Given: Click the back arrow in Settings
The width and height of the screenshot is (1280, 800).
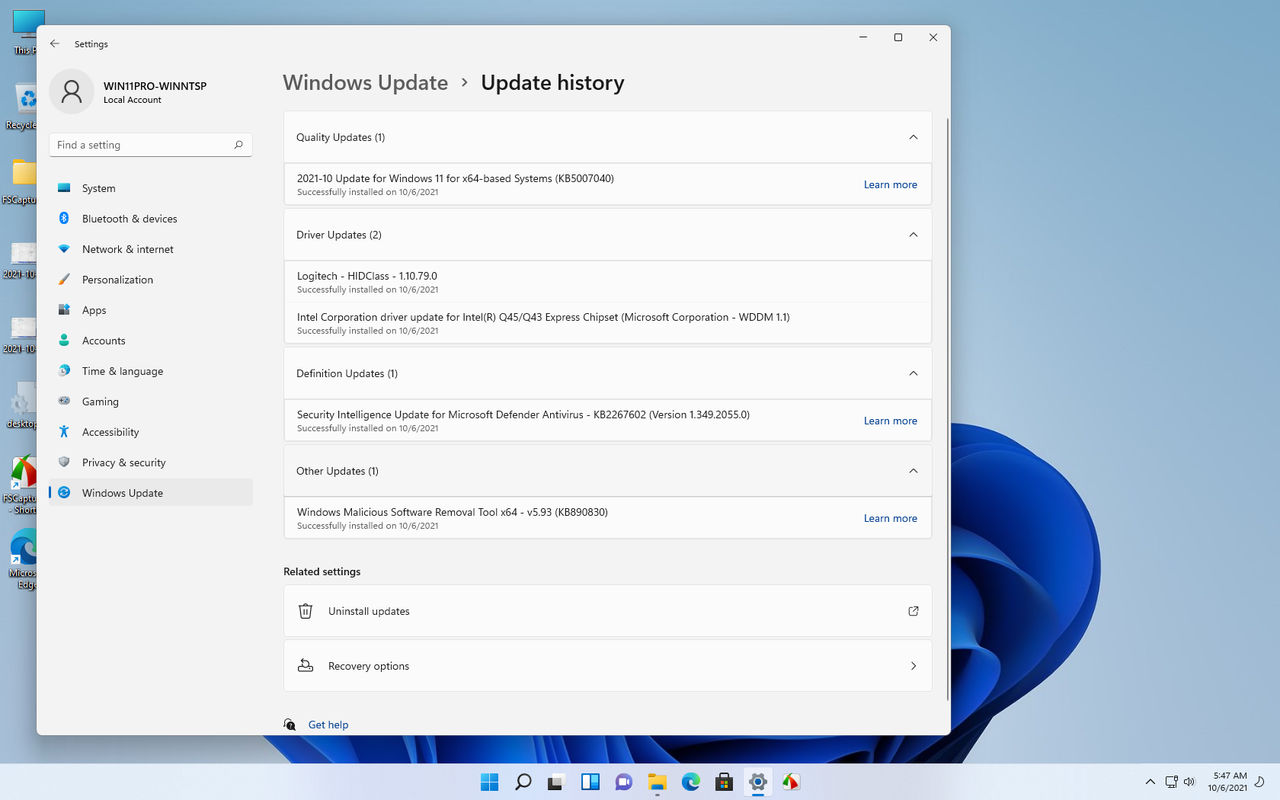Looking at the screenshot, I should pyautogui.click(x=55, y=44).
